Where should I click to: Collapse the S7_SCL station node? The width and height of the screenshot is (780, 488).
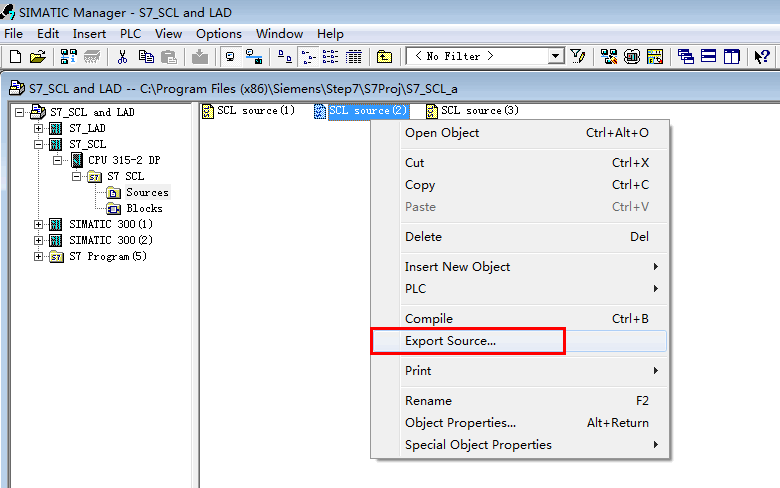click(x=38, y=144)
